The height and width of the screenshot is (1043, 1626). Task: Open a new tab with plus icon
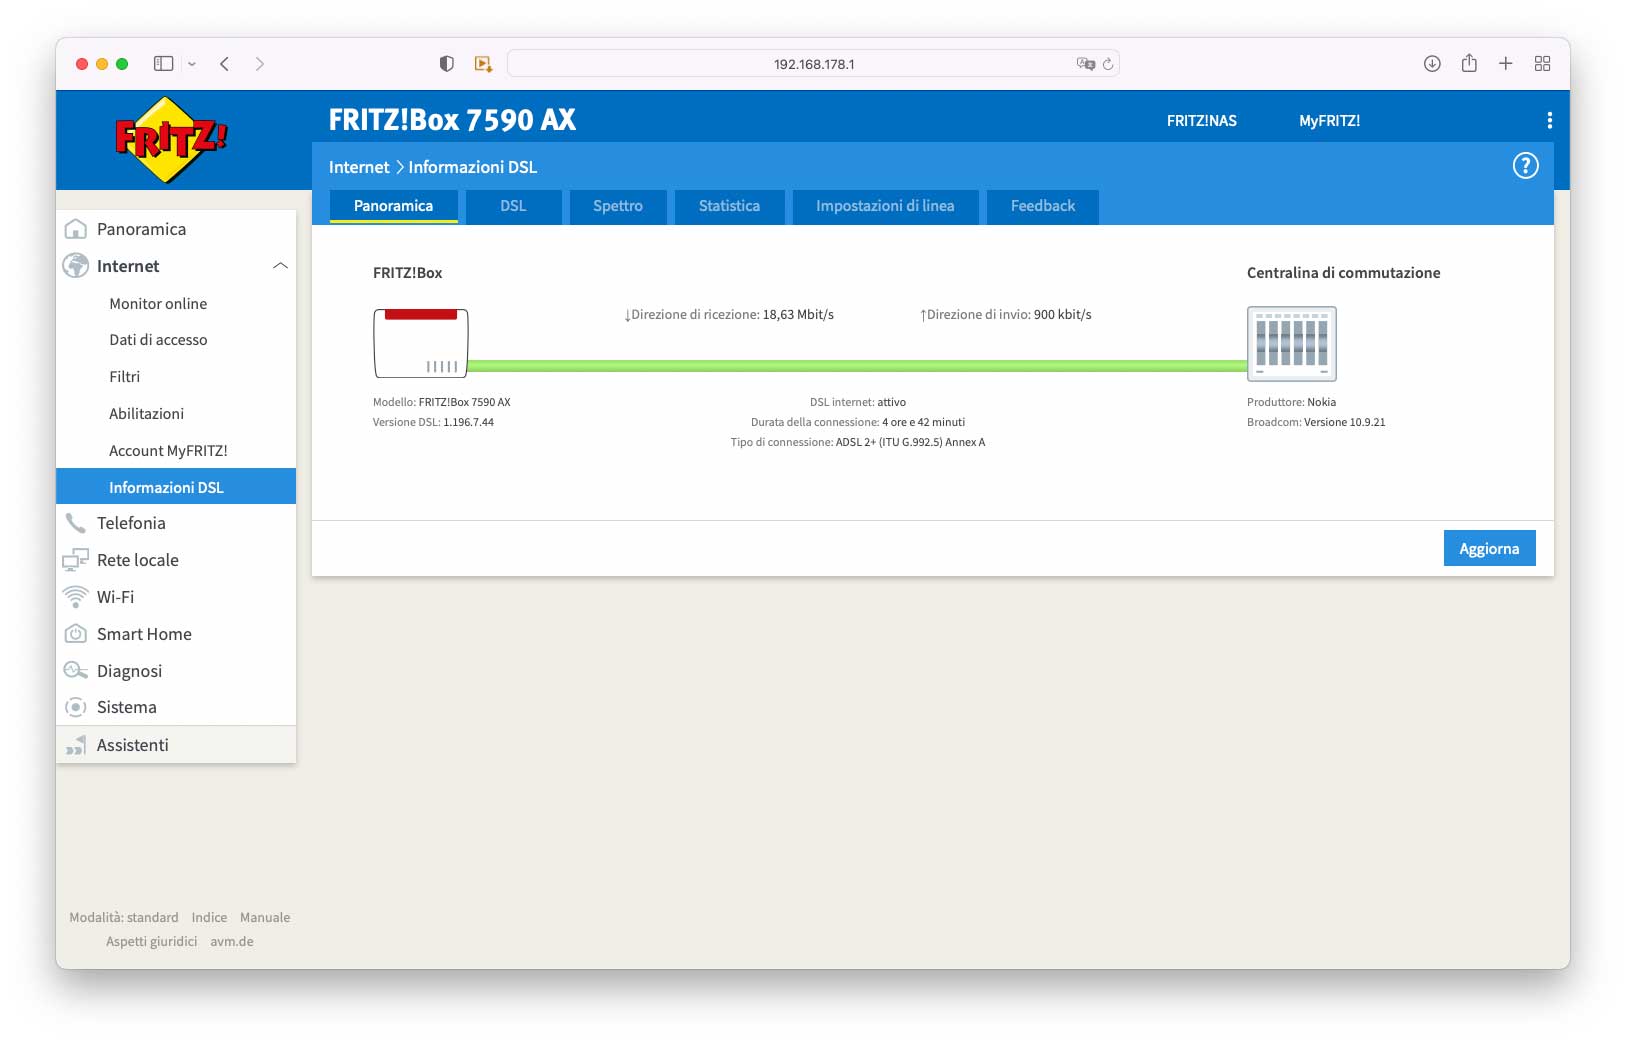coord(1505,64)
